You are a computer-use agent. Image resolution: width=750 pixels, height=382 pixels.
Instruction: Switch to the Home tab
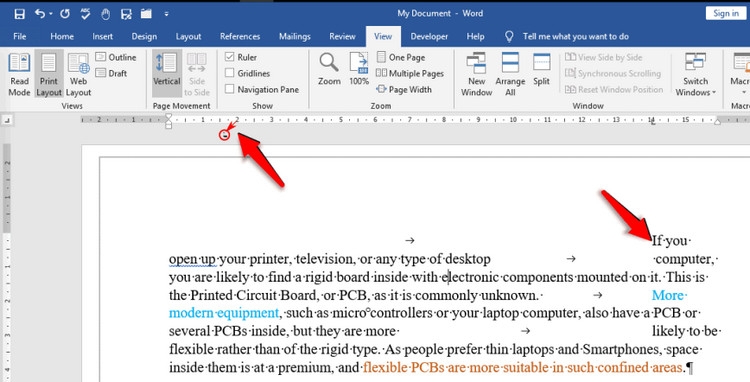[x=62, y=36]
